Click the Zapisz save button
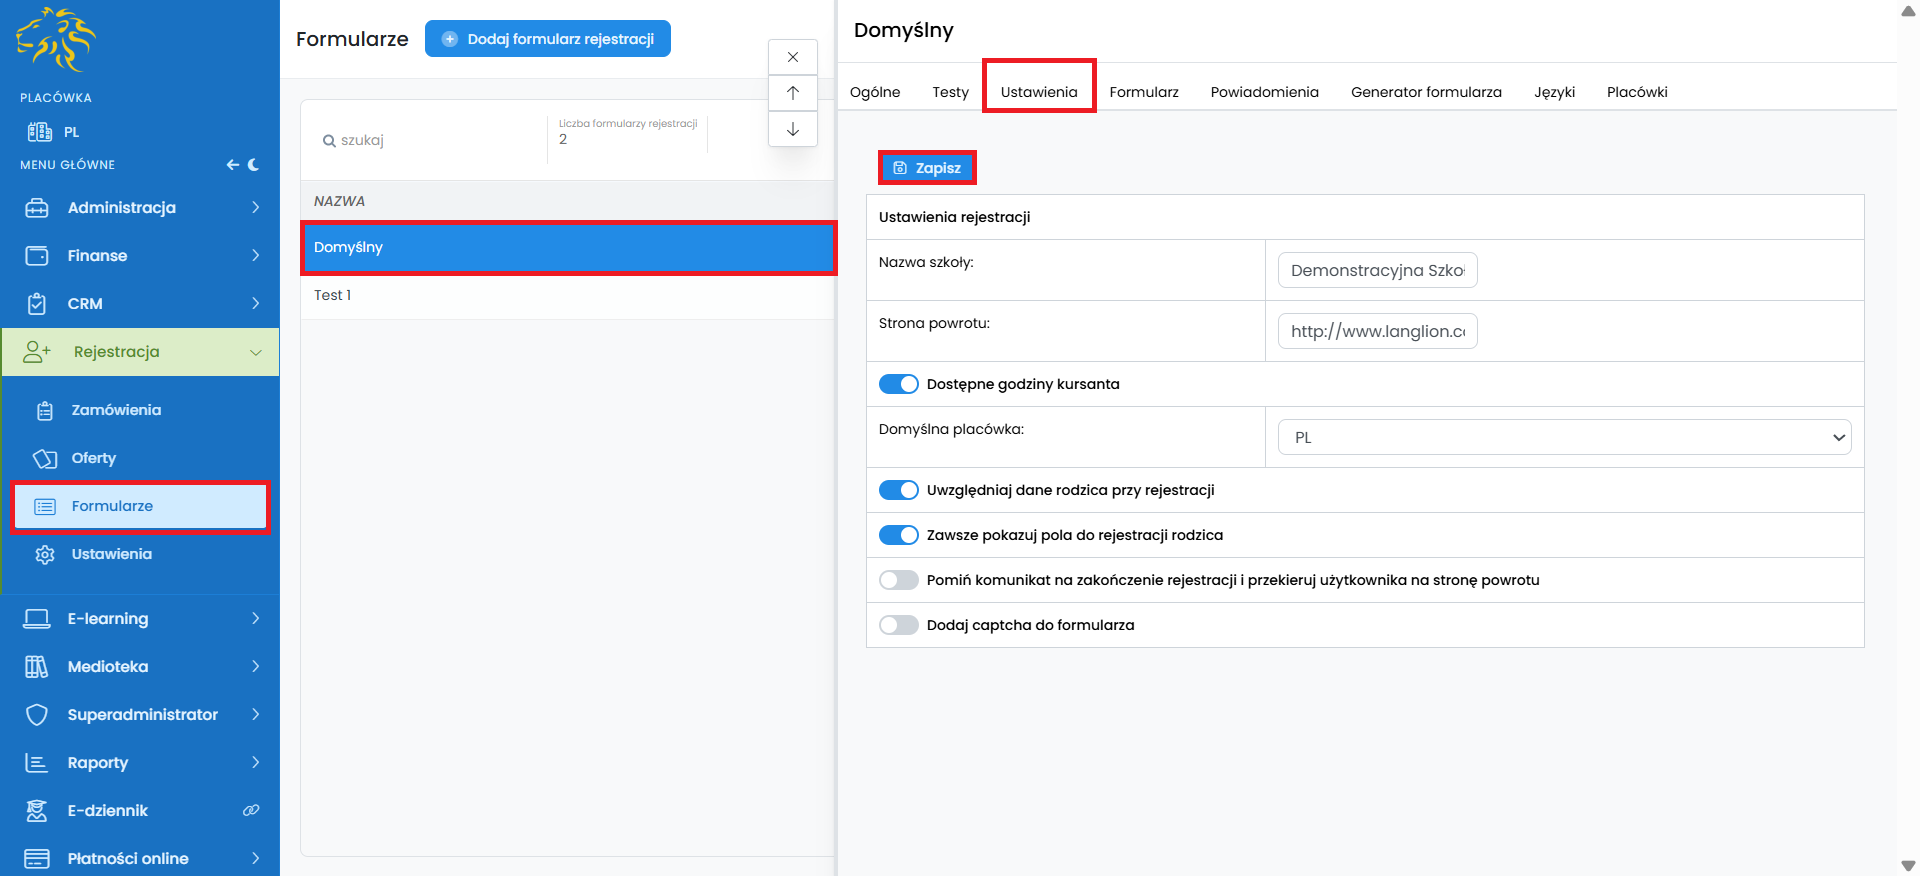This screenshot has height=876, width=1920. 927,168
